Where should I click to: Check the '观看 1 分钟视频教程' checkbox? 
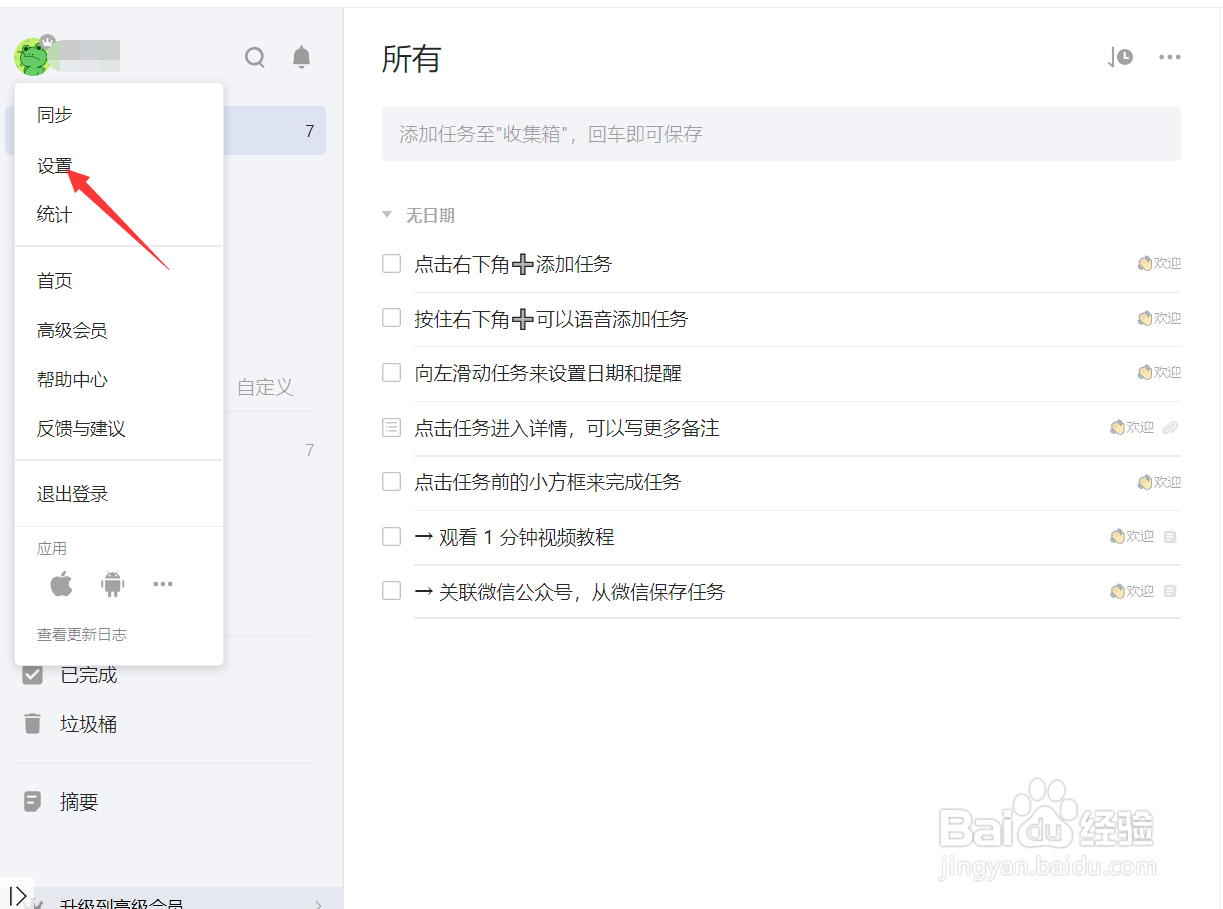(x=391, y=537)
